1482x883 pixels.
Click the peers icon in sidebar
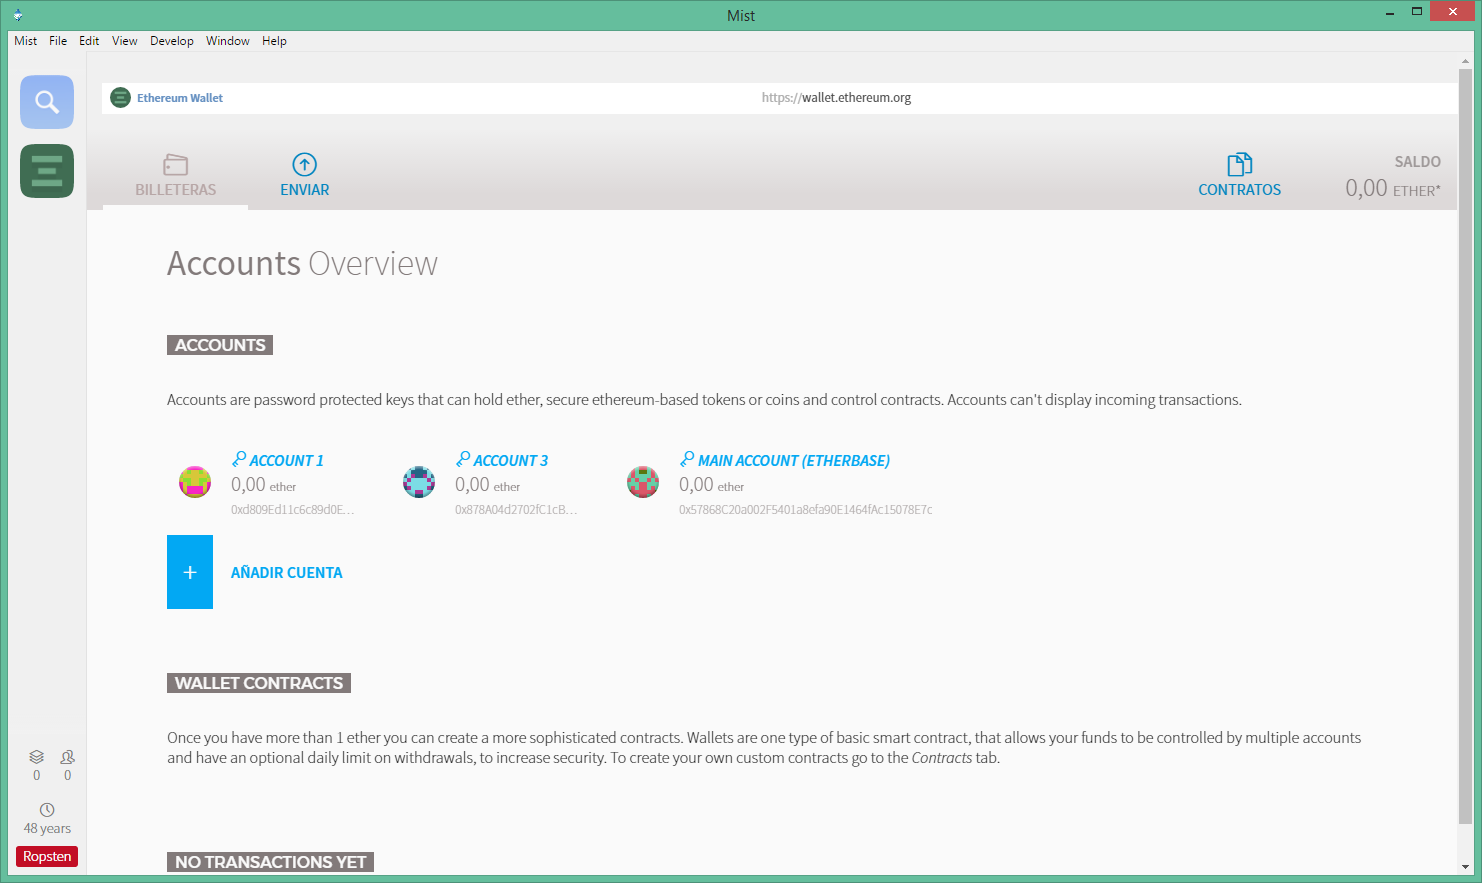(67, 757)
